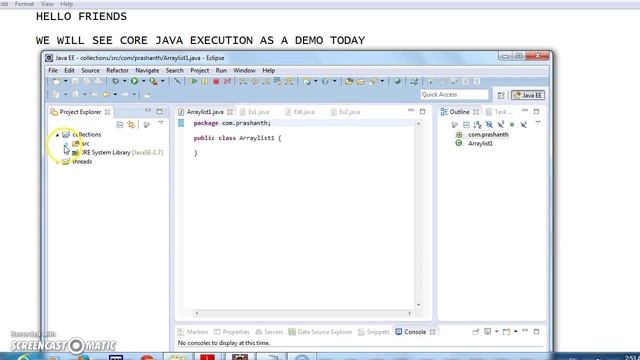Click the Open Perspective icon
The height and width of the screenshot is (360, 640).
[x=501, y=95]
